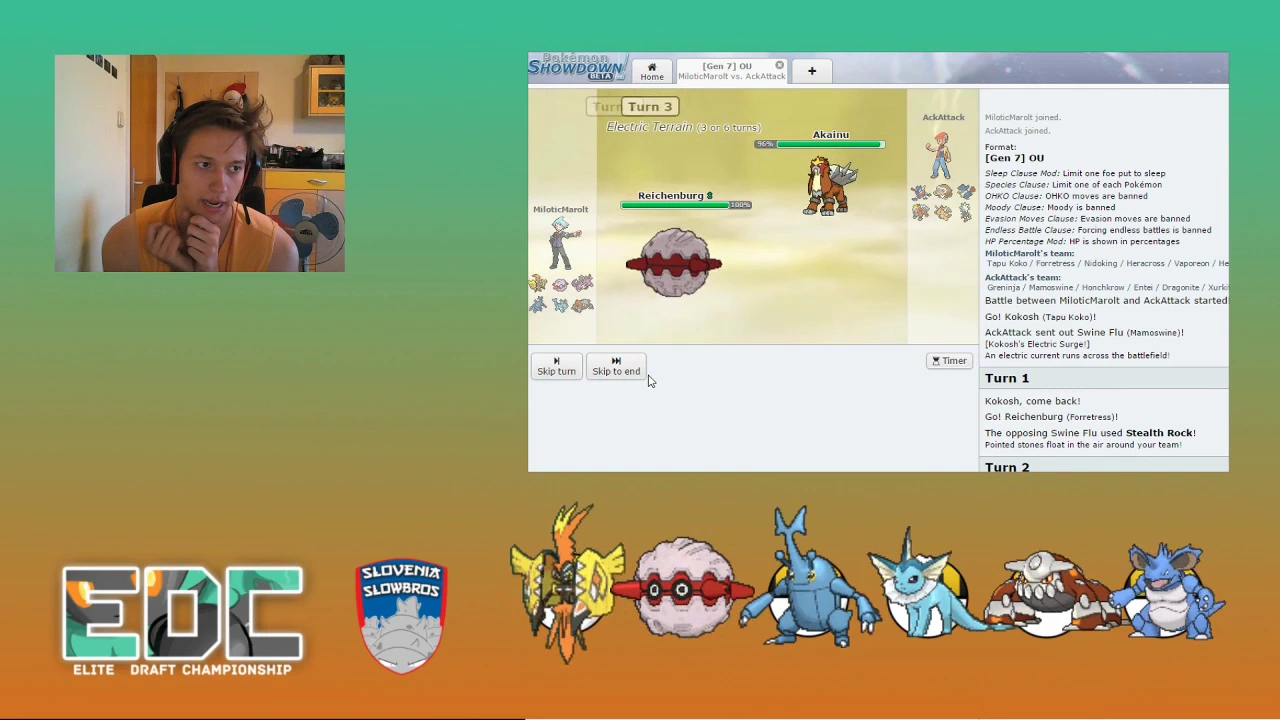Open a new tab with the plus button
The height and width of the screenshot is (720, 1280).
(x=812, y=71)
